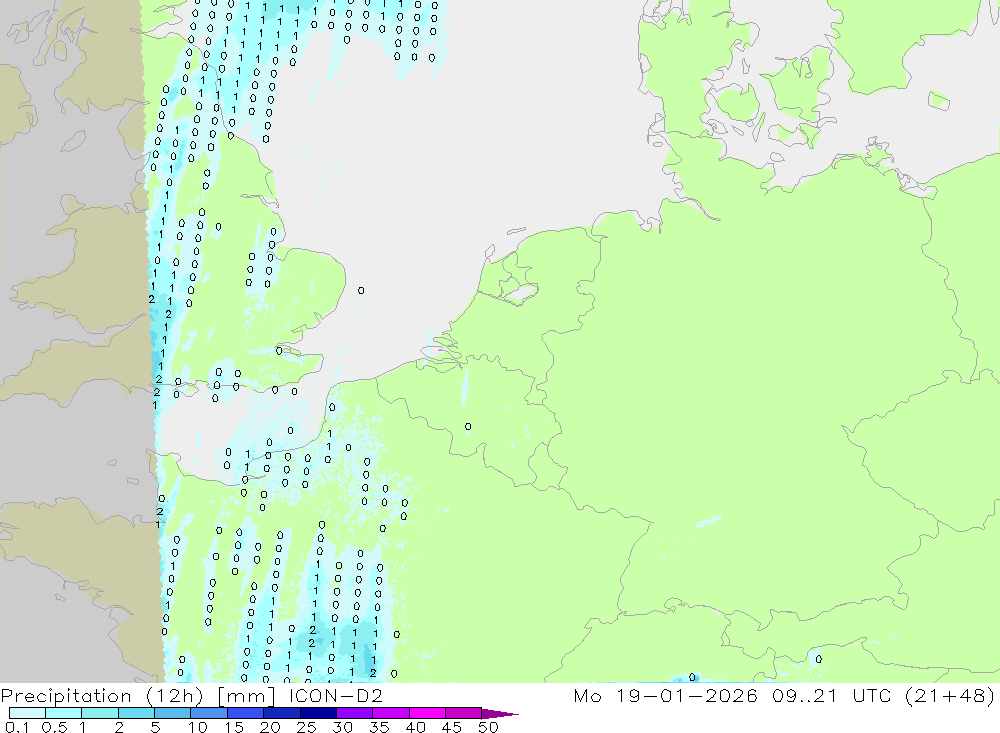This screenshot has height=733, width=1000.
Task: Select the 45–50 mm legend swatch
Action: pos(464,713)
